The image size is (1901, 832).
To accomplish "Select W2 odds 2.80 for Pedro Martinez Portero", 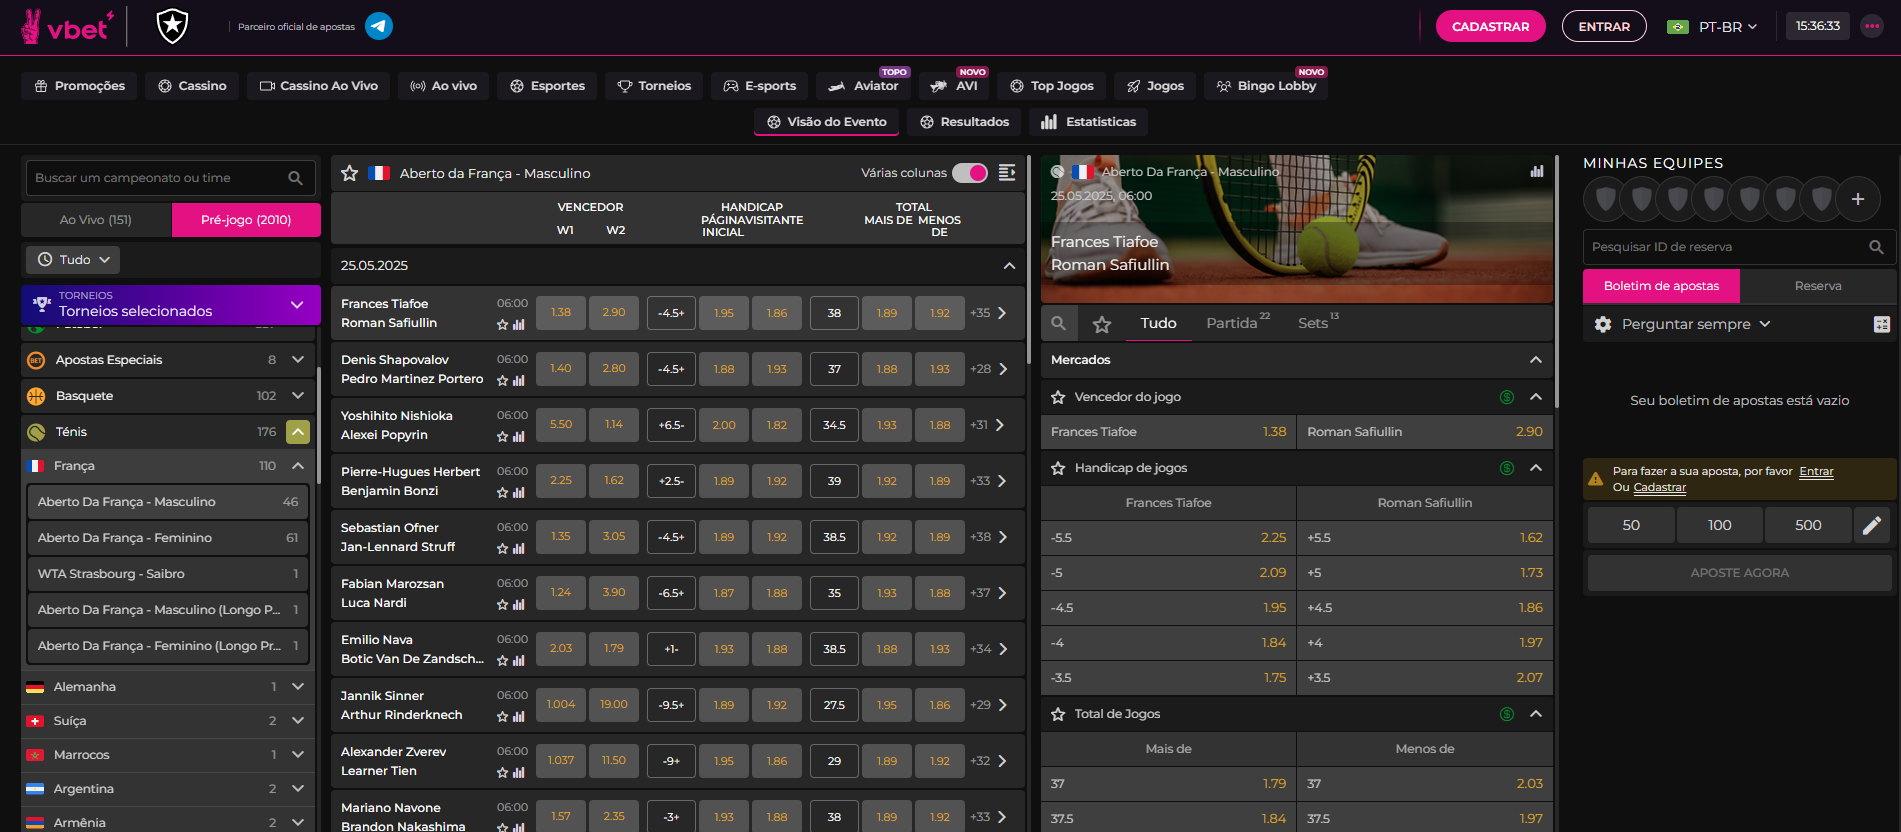I will point(614,369).
